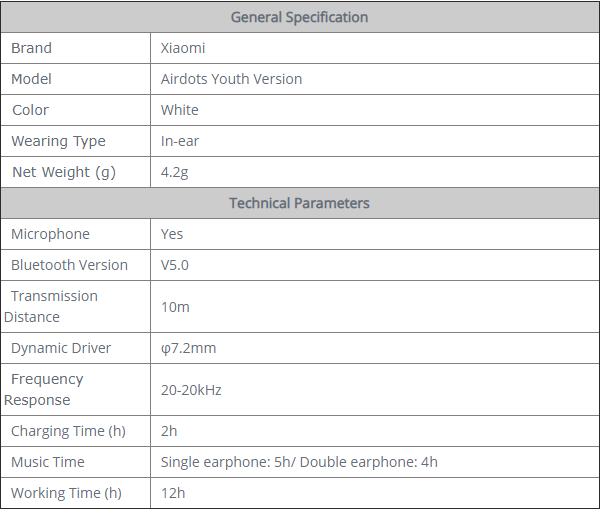Click the 12h working time value
Screen dimensions: 601x510
point(173,493)
